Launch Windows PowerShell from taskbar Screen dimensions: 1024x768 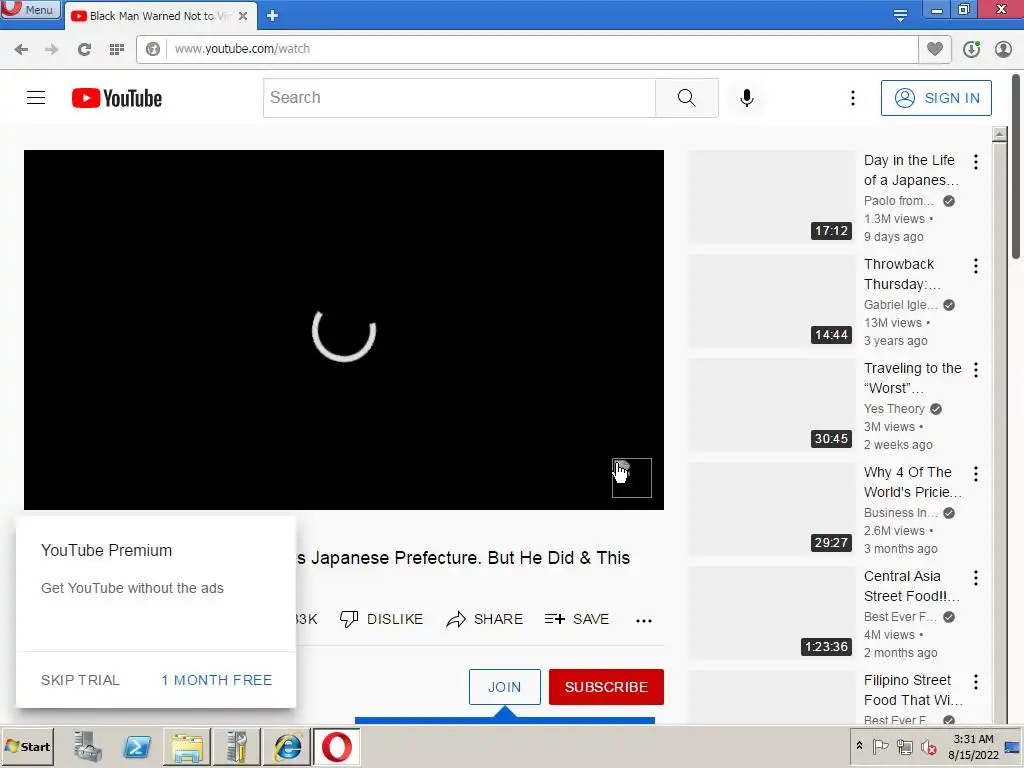tap(138, 746)
